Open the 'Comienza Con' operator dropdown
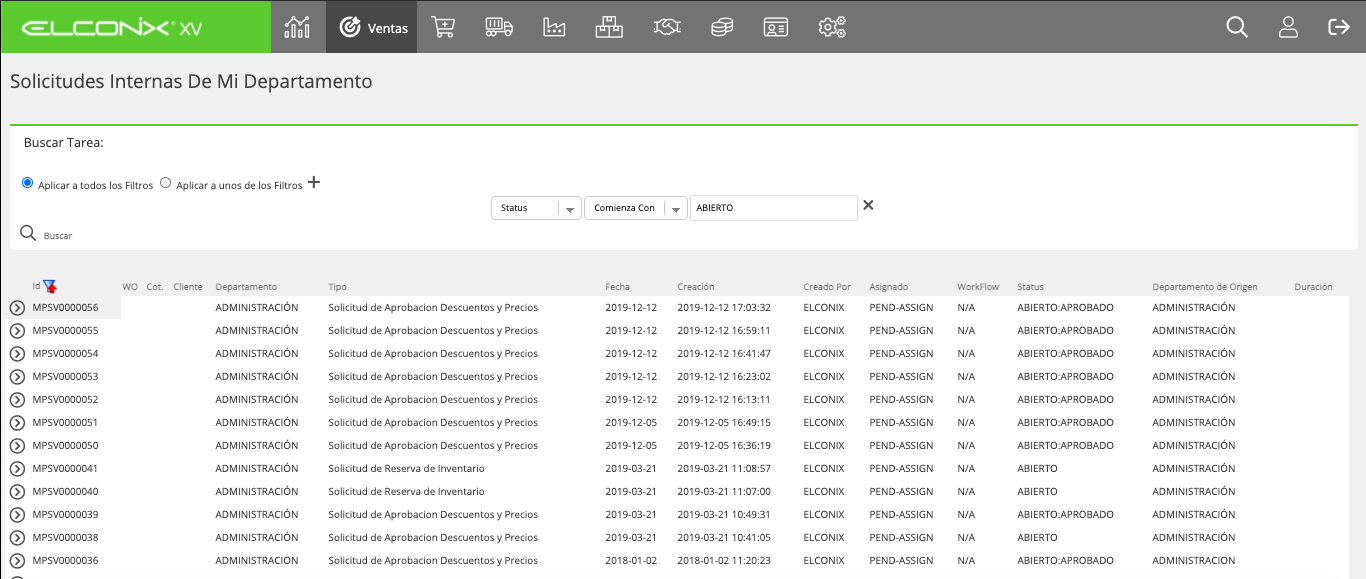This screenshot has height=579, width=1366. [x=636, y=208]
